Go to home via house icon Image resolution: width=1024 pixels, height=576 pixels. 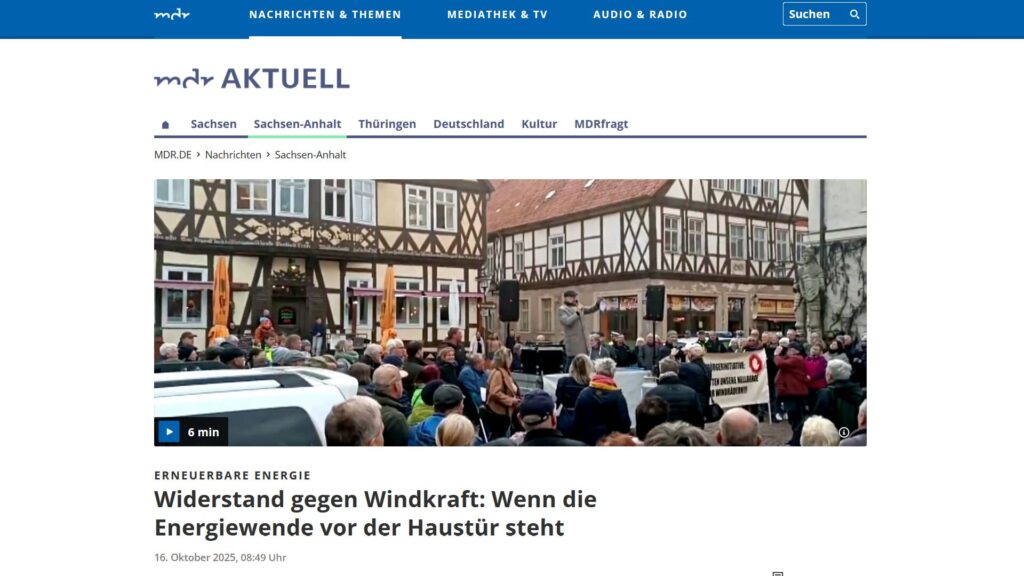[165, 125]
